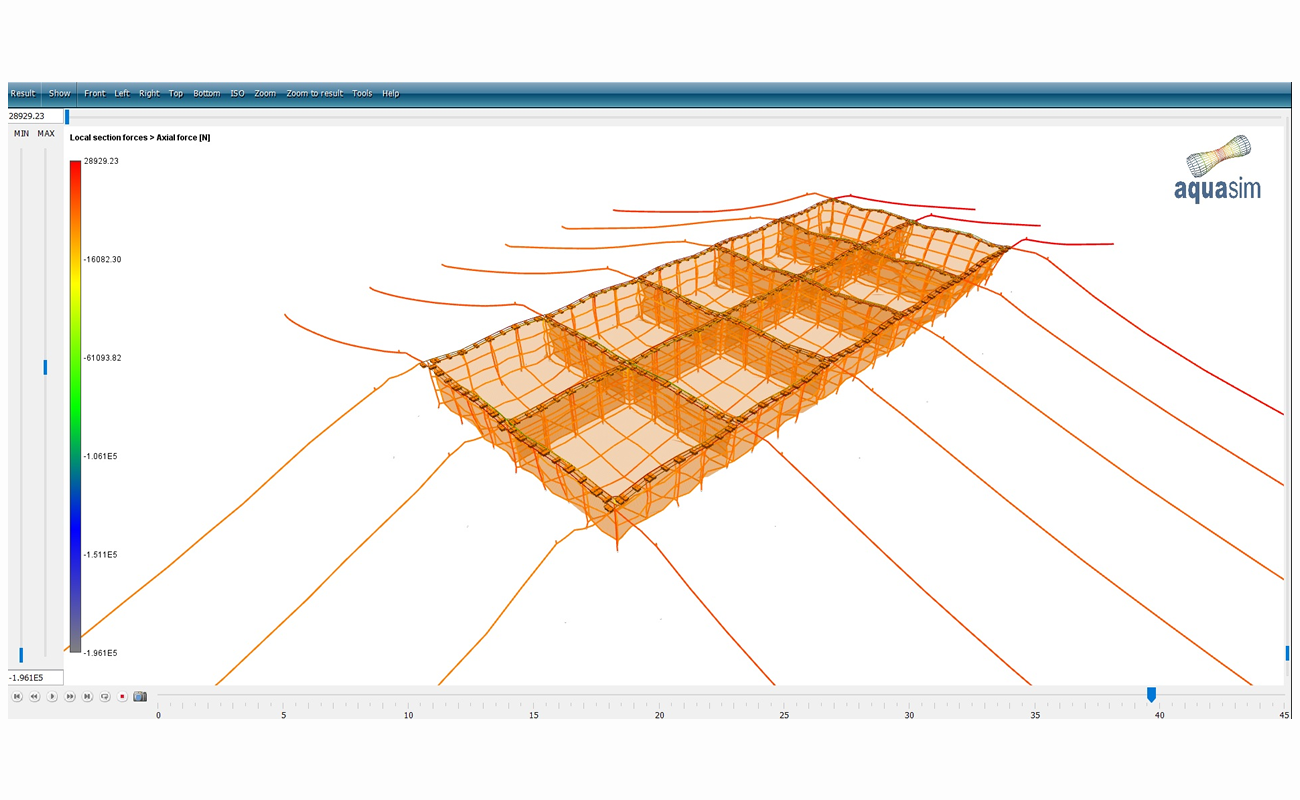Click the rewind playback button
Screen dimensions: 1300x800
34,696
